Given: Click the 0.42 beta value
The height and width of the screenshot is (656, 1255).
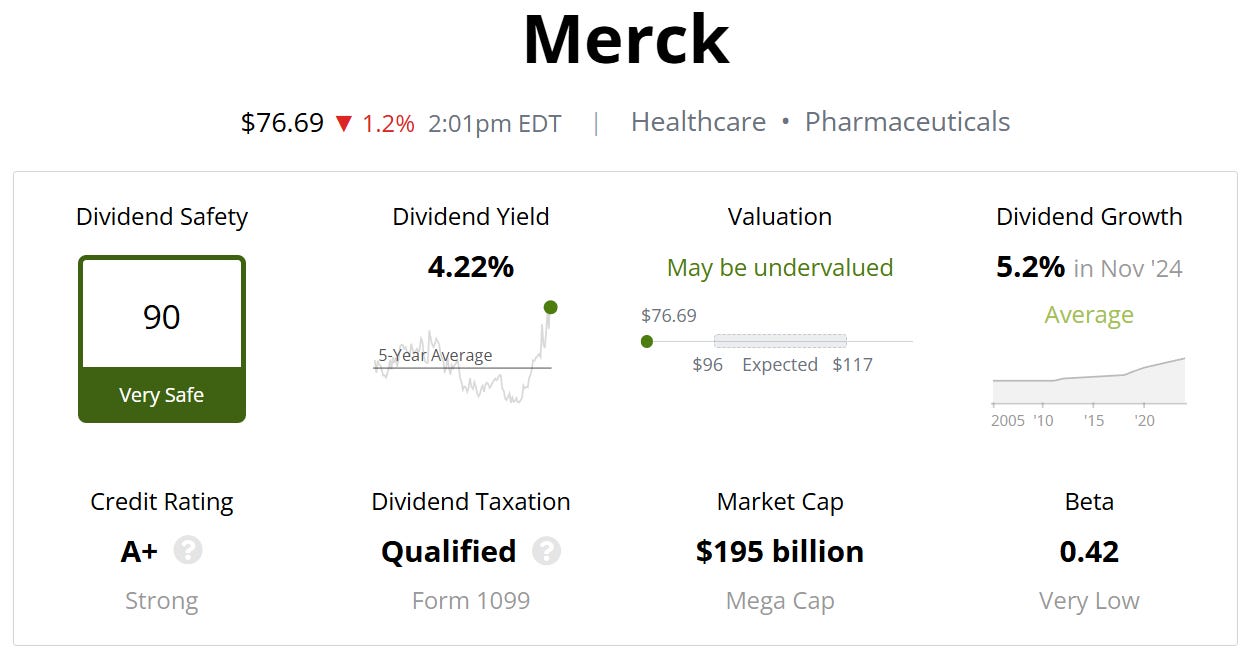Looking at the screenshot, I should click(1089, 551).
